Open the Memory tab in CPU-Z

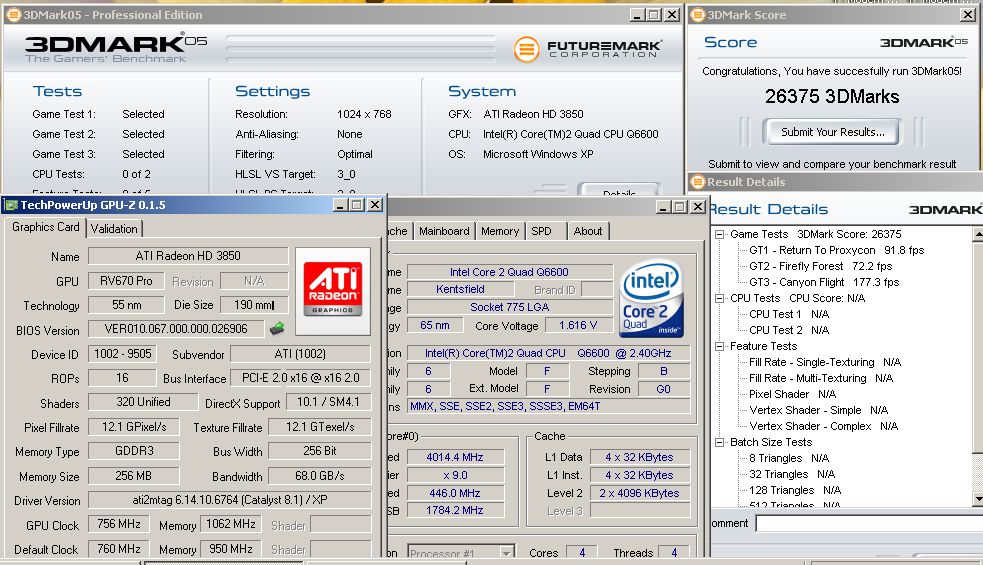coord(500,231)
